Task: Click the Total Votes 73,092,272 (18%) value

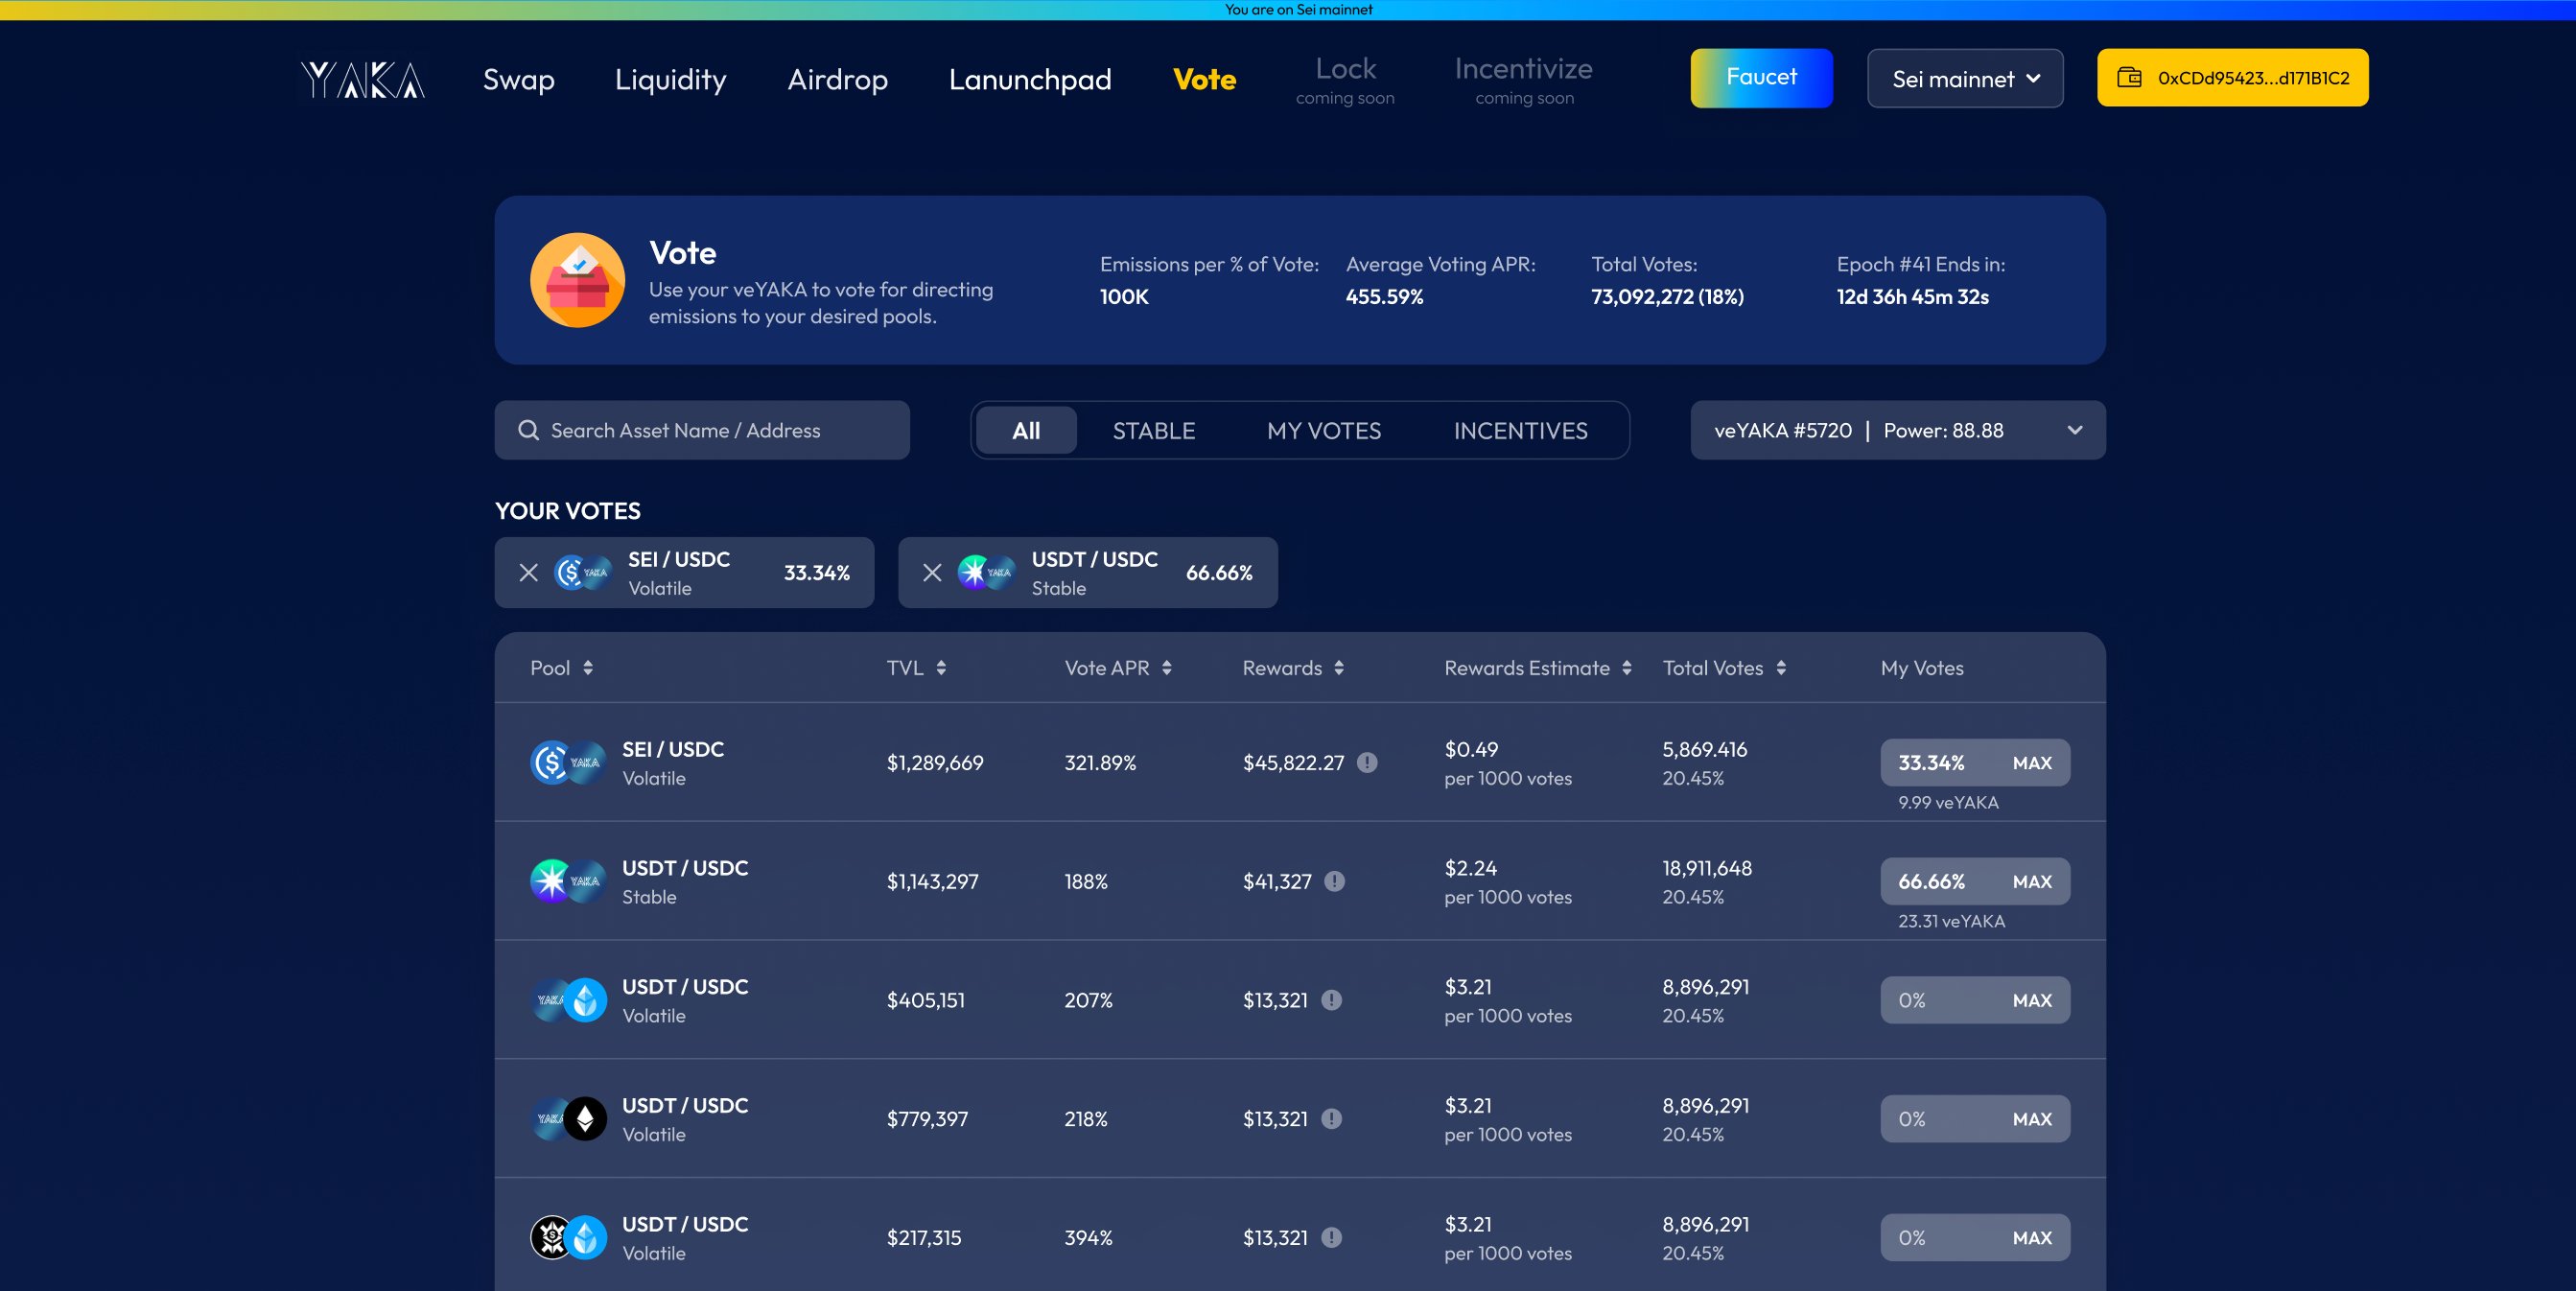Action: (1666, 297)
